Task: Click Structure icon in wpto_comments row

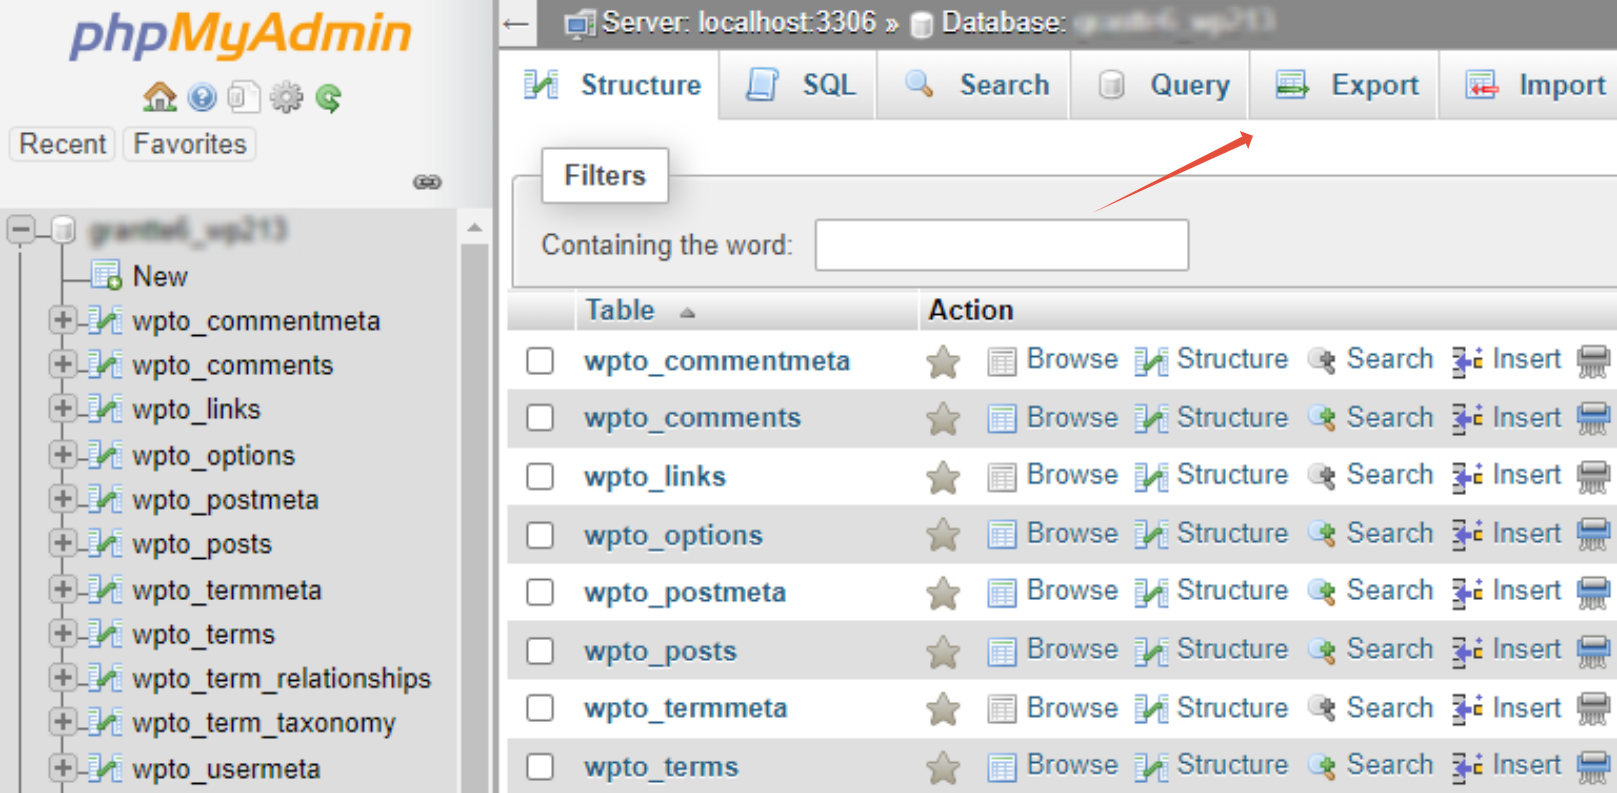Action: point(1151,419)
